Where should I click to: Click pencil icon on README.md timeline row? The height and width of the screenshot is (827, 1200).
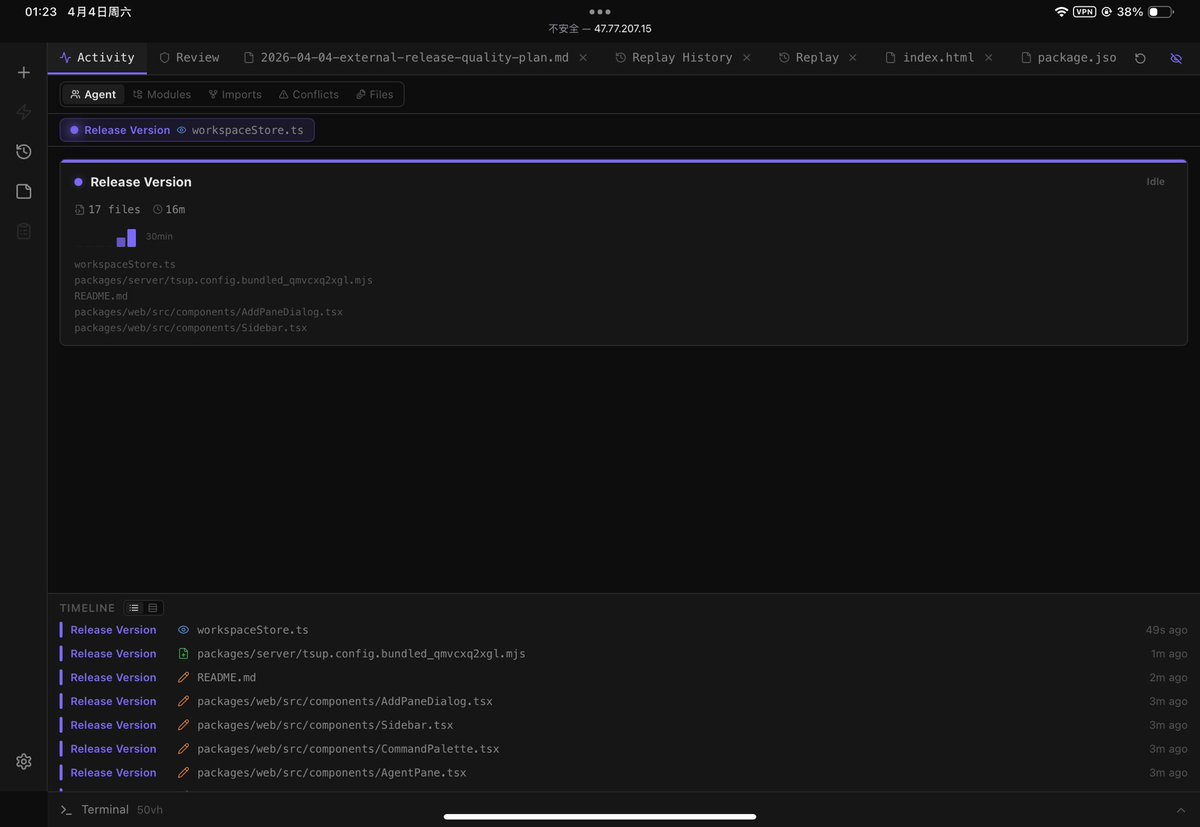point(183,678)
